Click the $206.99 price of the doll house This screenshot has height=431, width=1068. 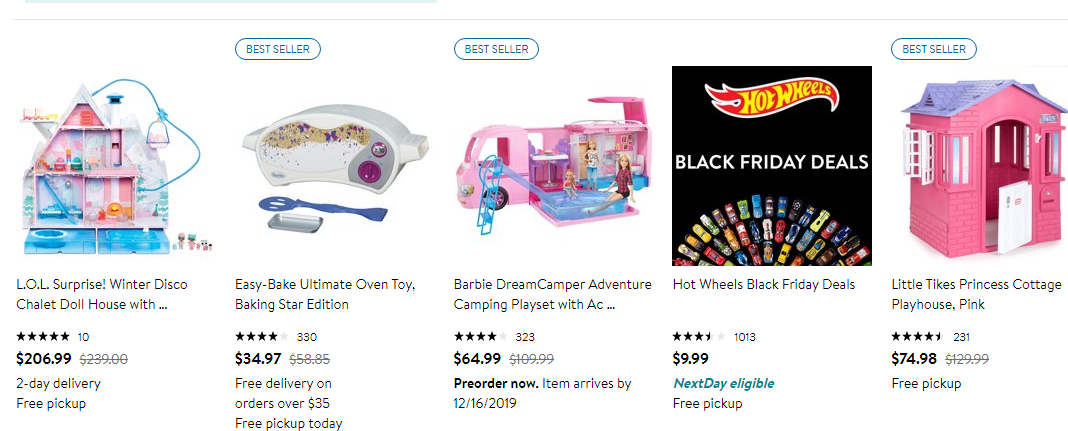tap(44, 358)
